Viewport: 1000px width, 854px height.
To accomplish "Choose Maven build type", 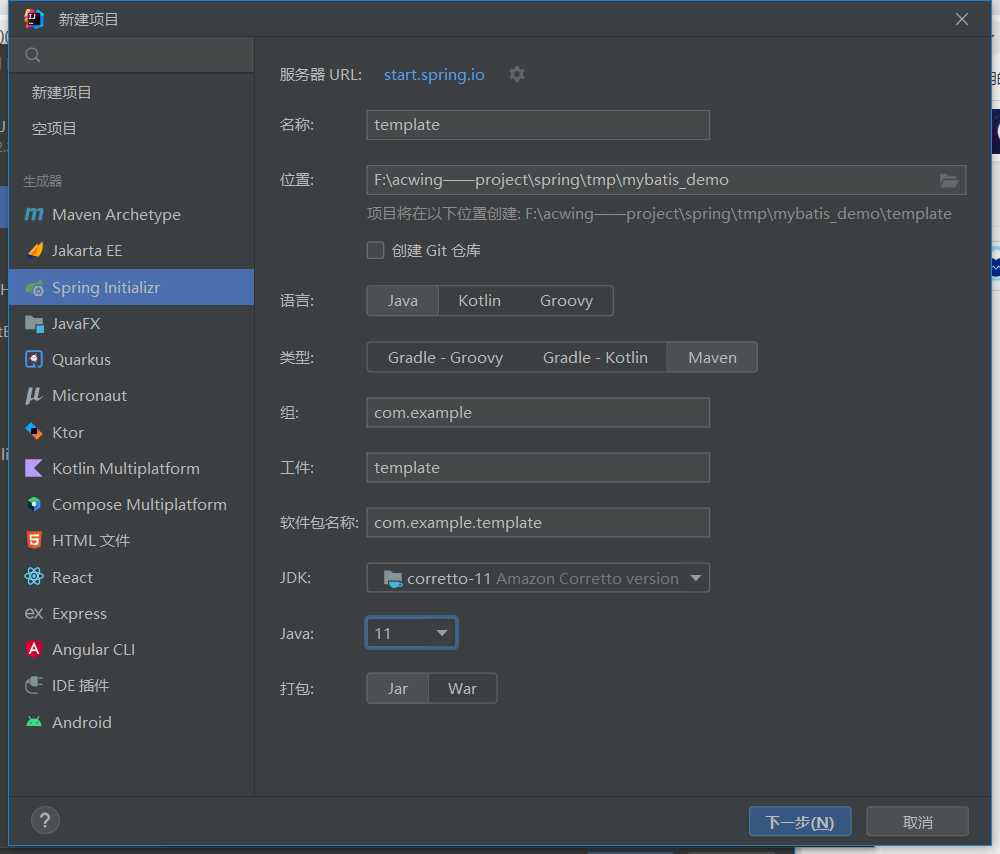I will pos(712,357).
